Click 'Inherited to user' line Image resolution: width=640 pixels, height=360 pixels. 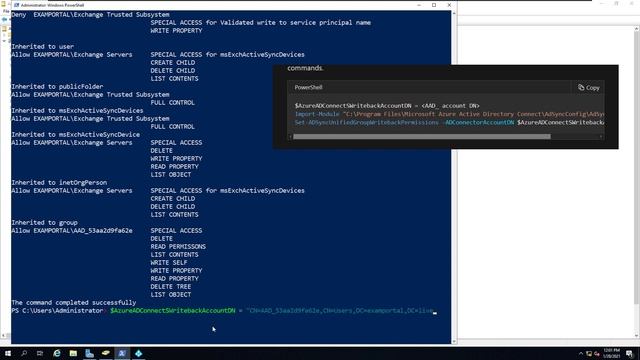click(42, 47)
